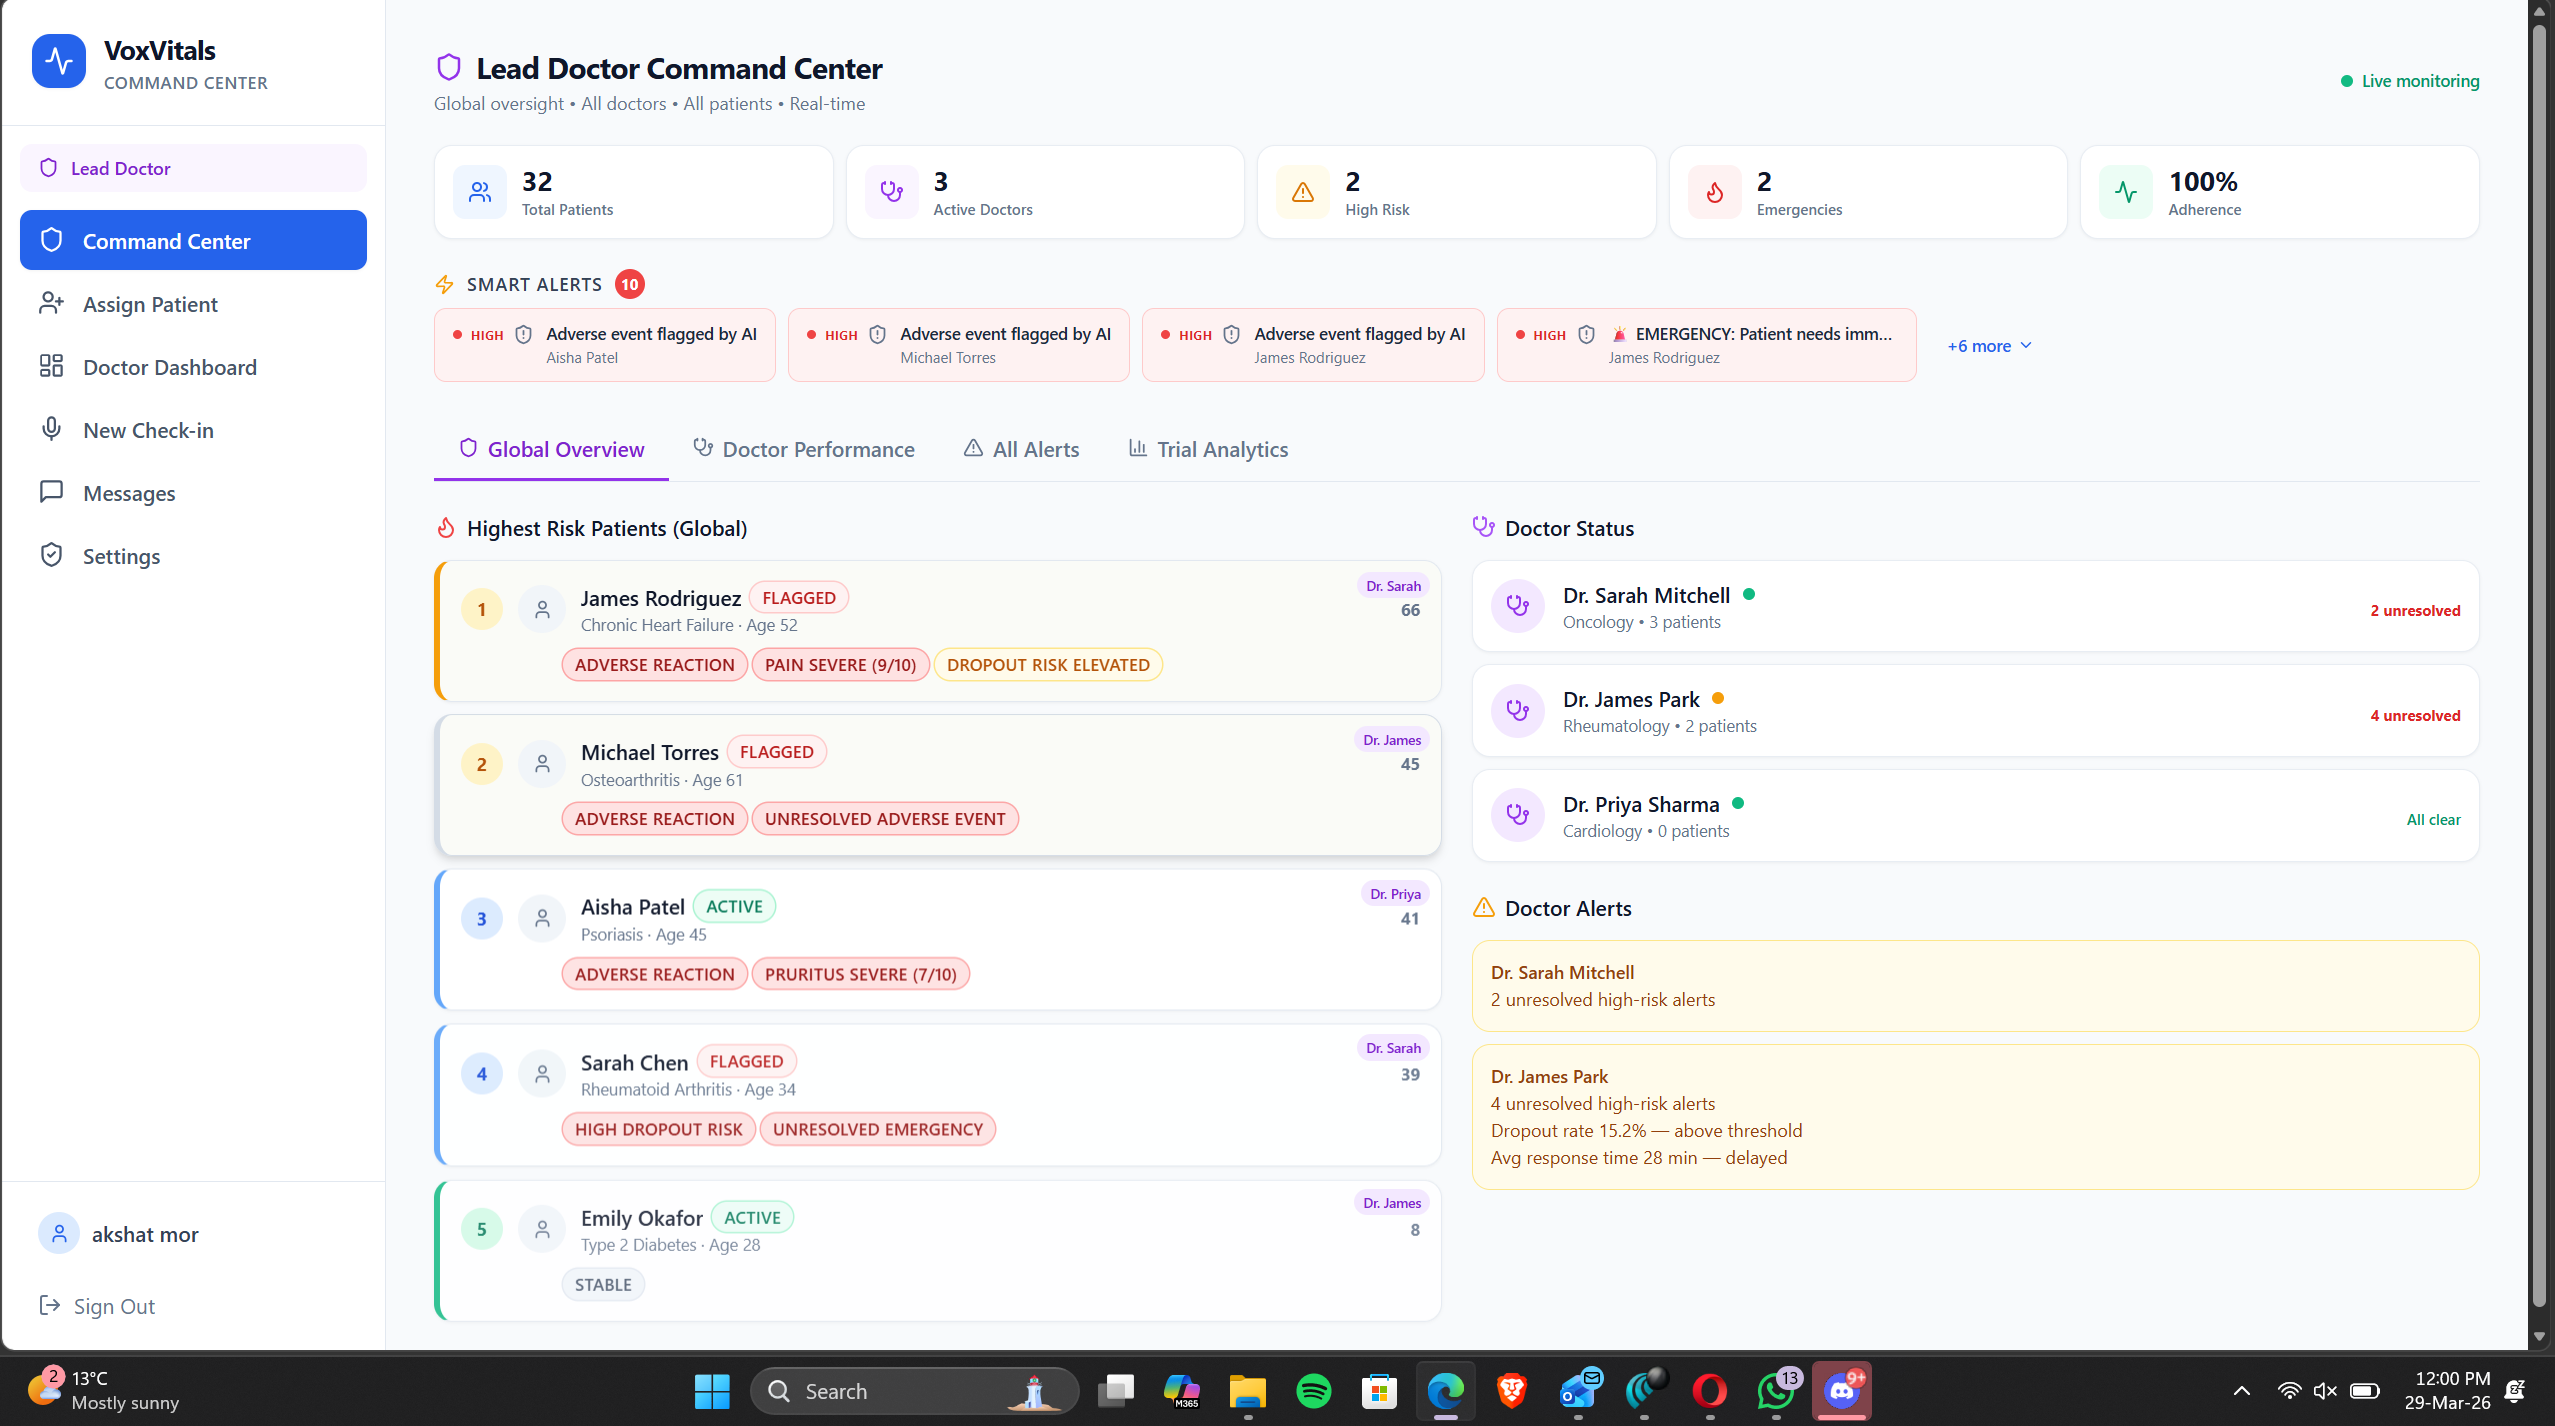Open the Trial Analytics tab
Screen dimensions: 2555x1426
tap(1208, 450)
